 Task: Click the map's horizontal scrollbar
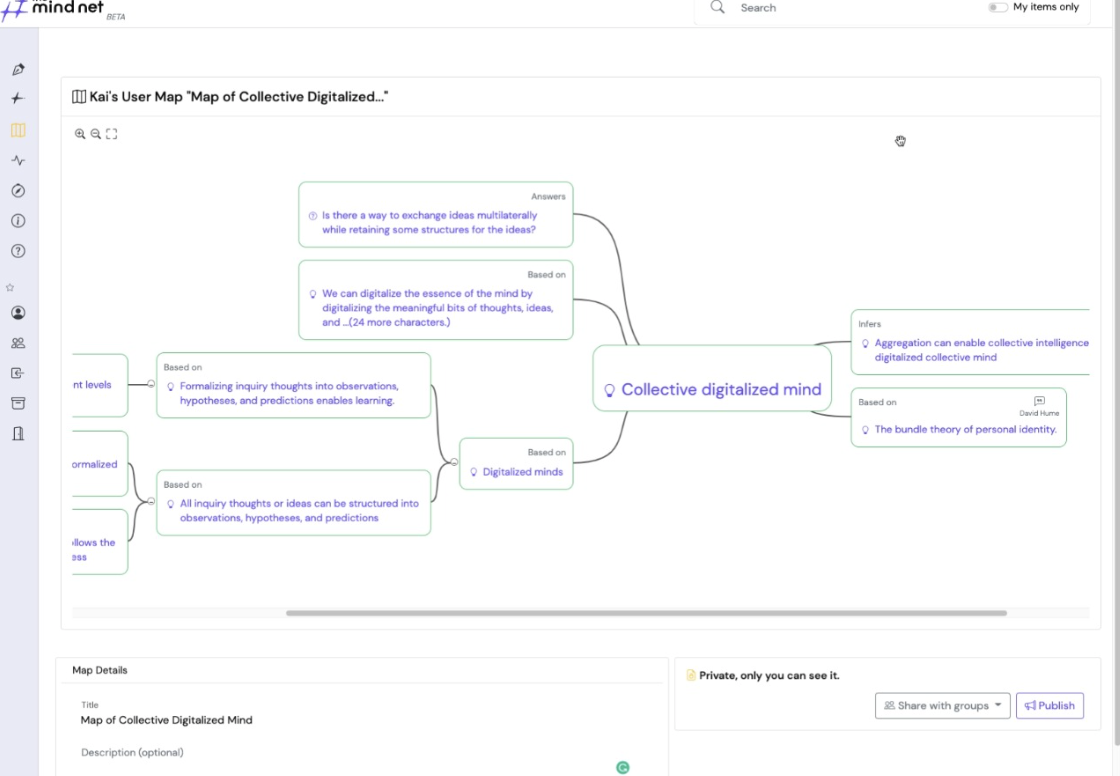[646, 613]
